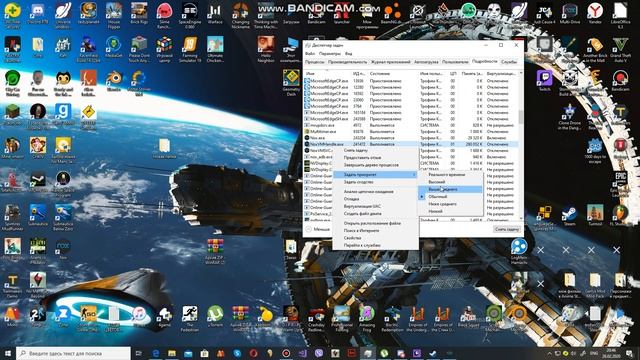Screen dimensions: 640x360
Task: Open Параметры menu in Task Manager
Action: tap(329, 53)
